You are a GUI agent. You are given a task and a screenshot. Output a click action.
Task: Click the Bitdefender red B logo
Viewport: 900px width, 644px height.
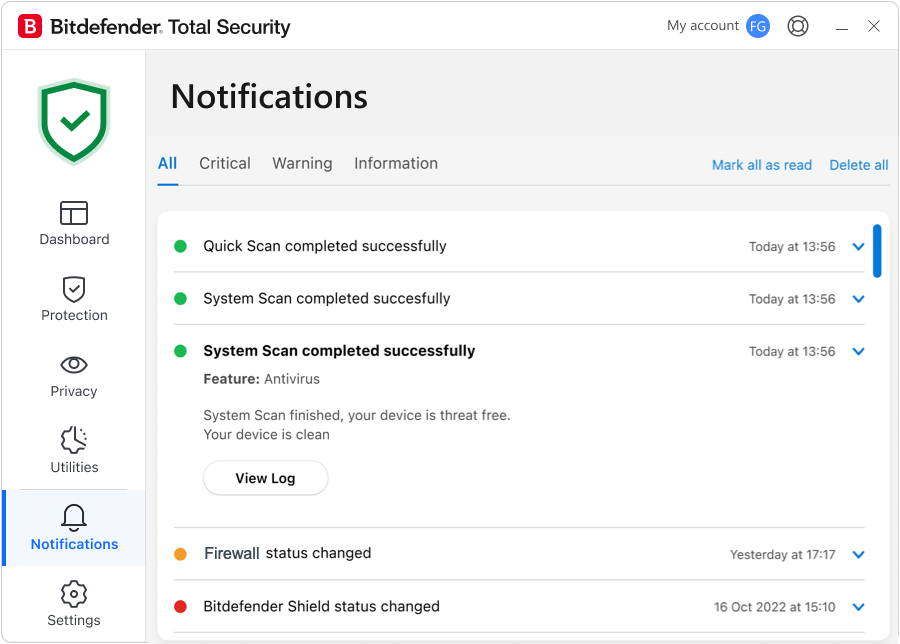tap(30, 26)
